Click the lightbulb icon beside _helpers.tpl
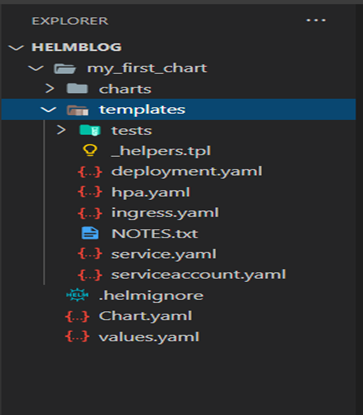The height and width of the screenshot is (415, 363). (90, 151)
